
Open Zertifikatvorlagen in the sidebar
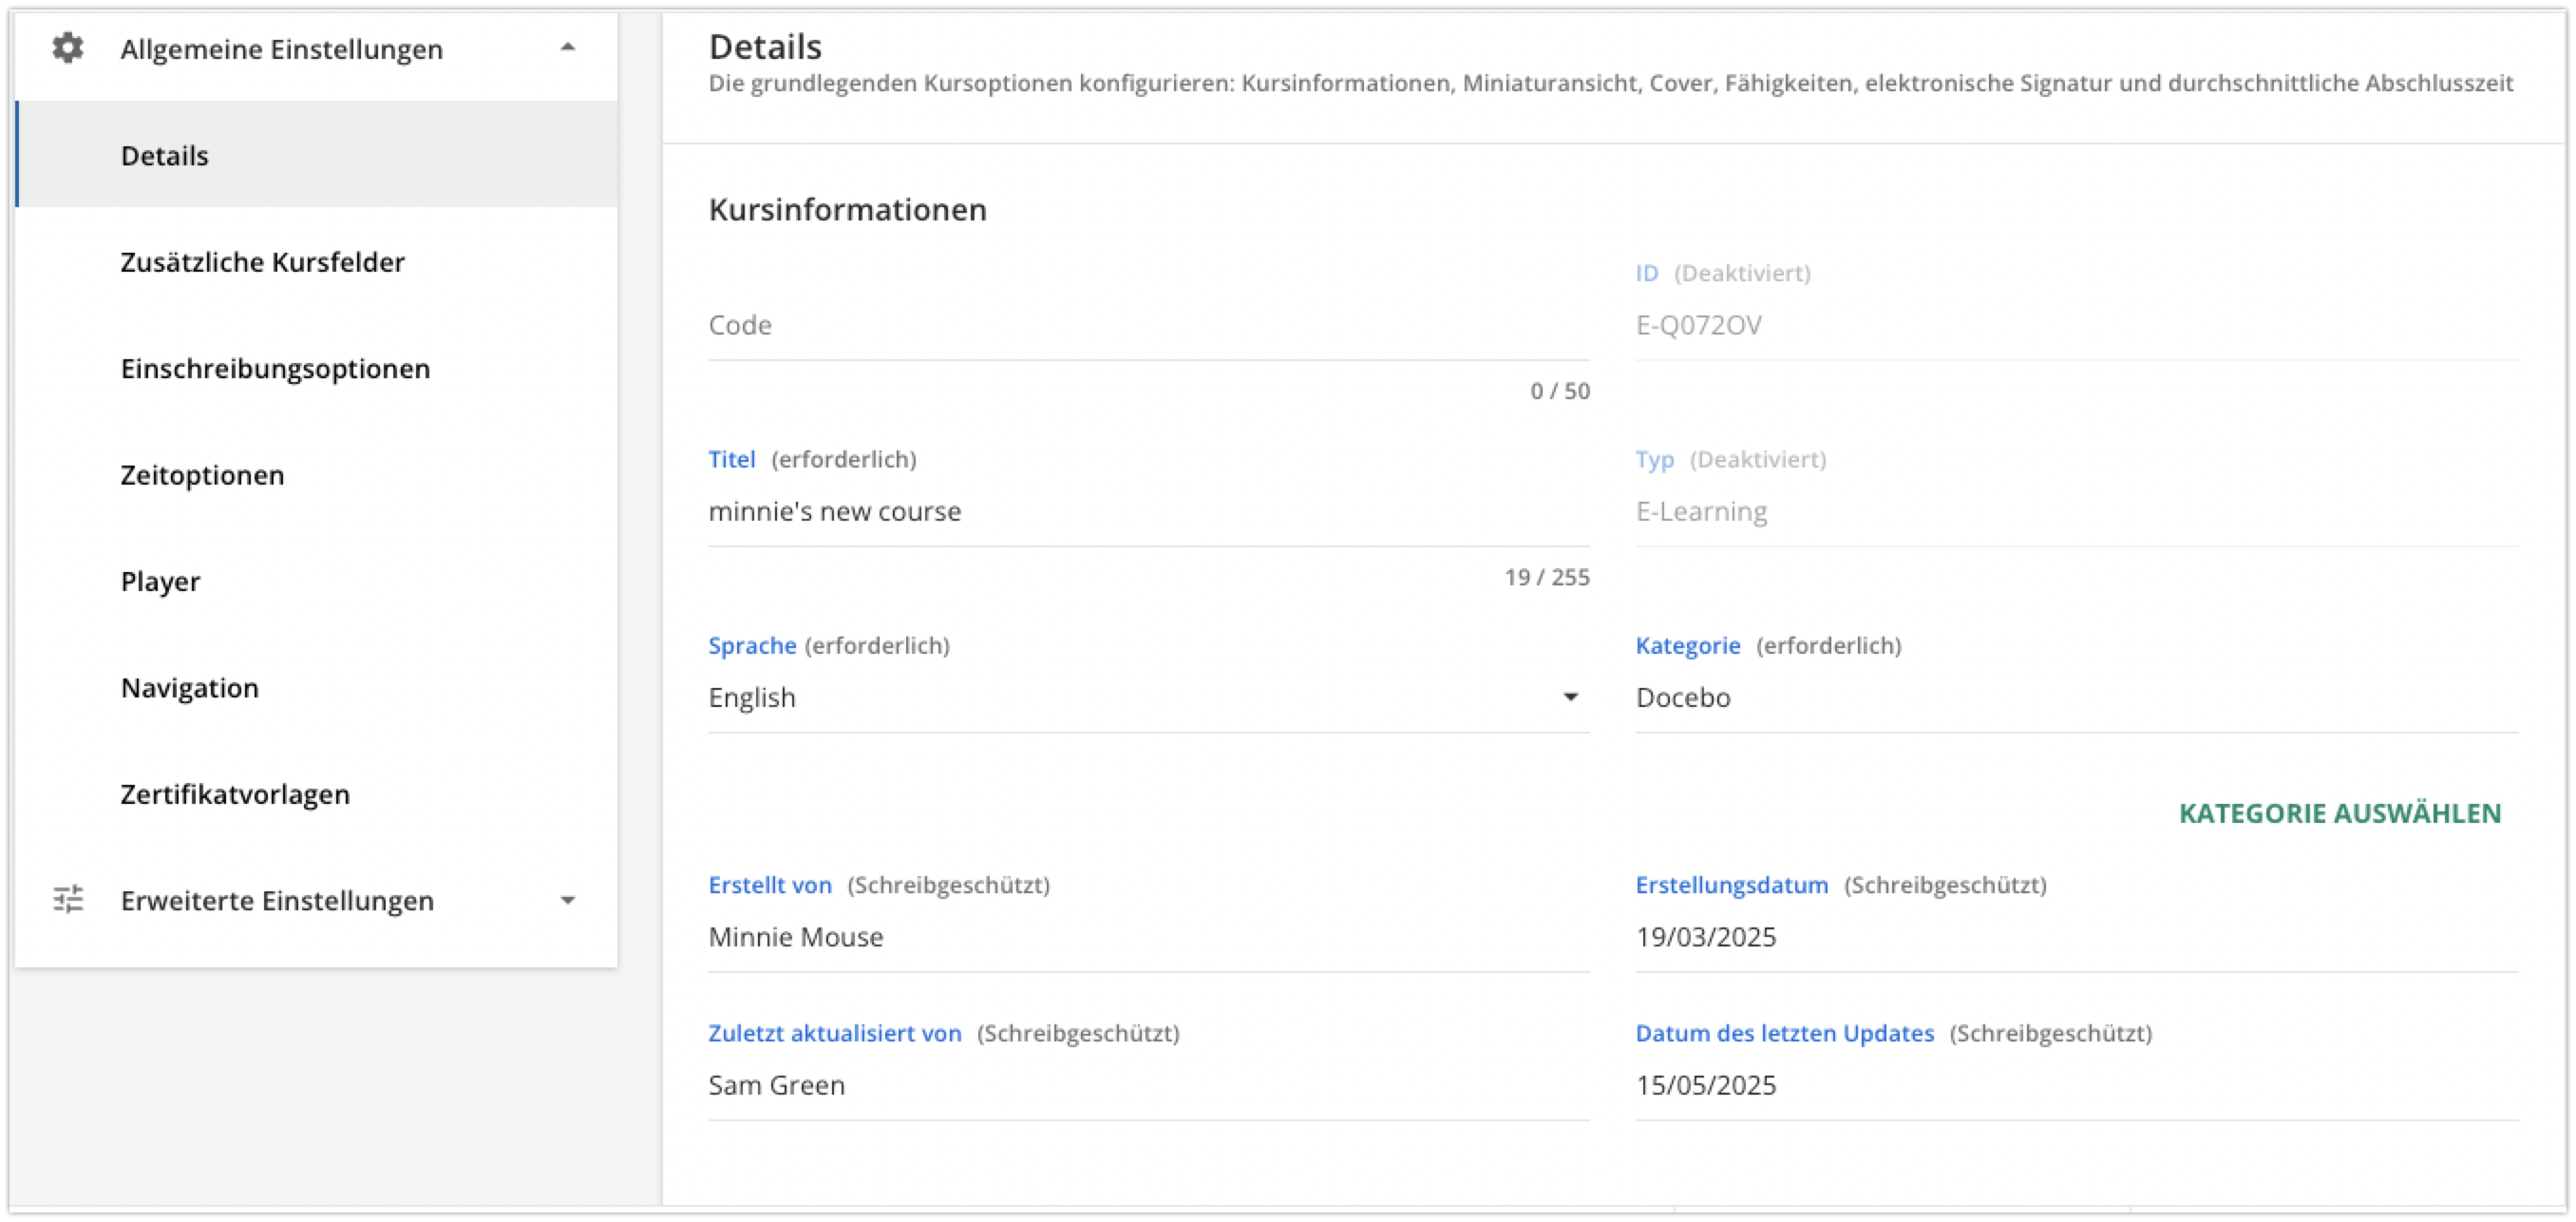click(x=317, y=794)
